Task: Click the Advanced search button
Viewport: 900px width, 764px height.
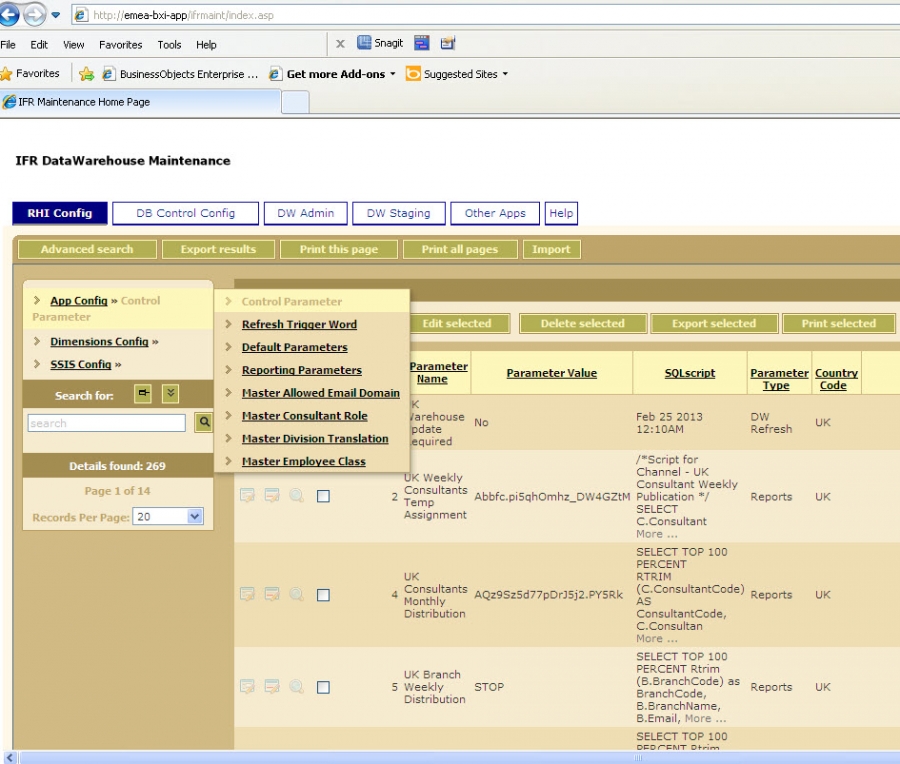Action: pyautogui.click(x=87, y=249)
